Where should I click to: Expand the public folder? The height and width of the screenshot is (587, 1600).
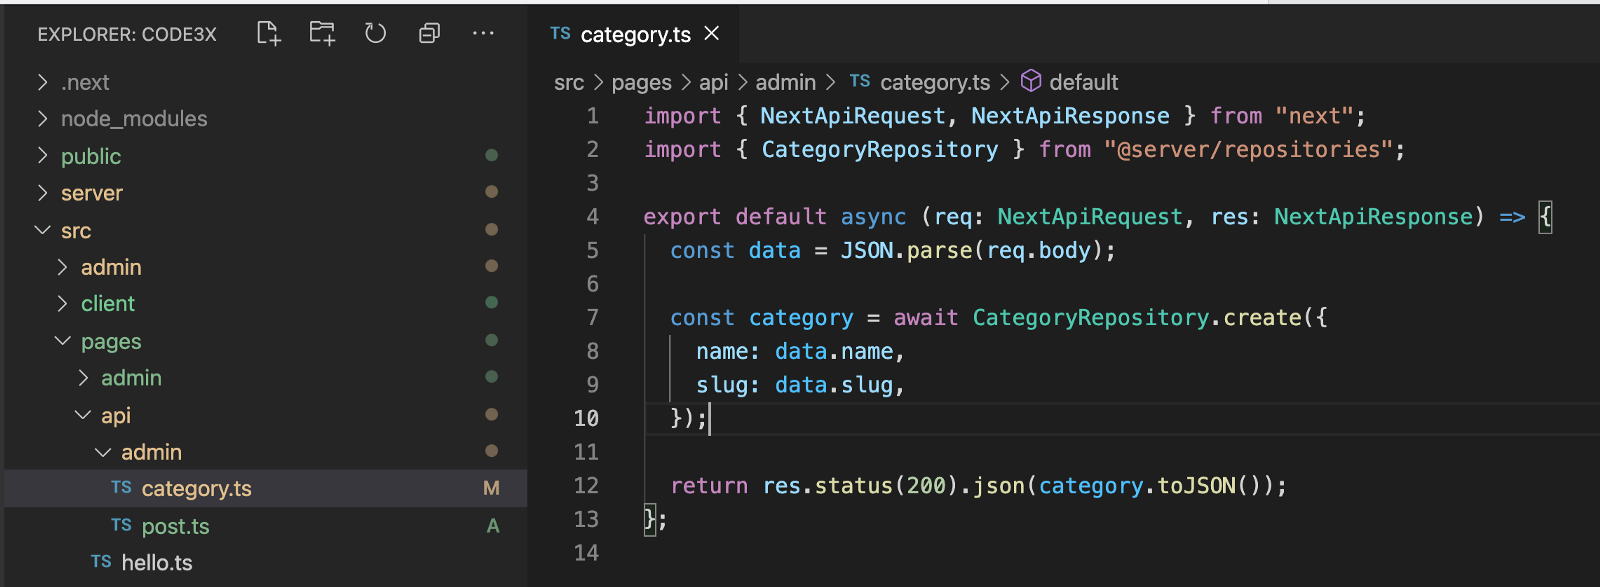coord(42,156)
